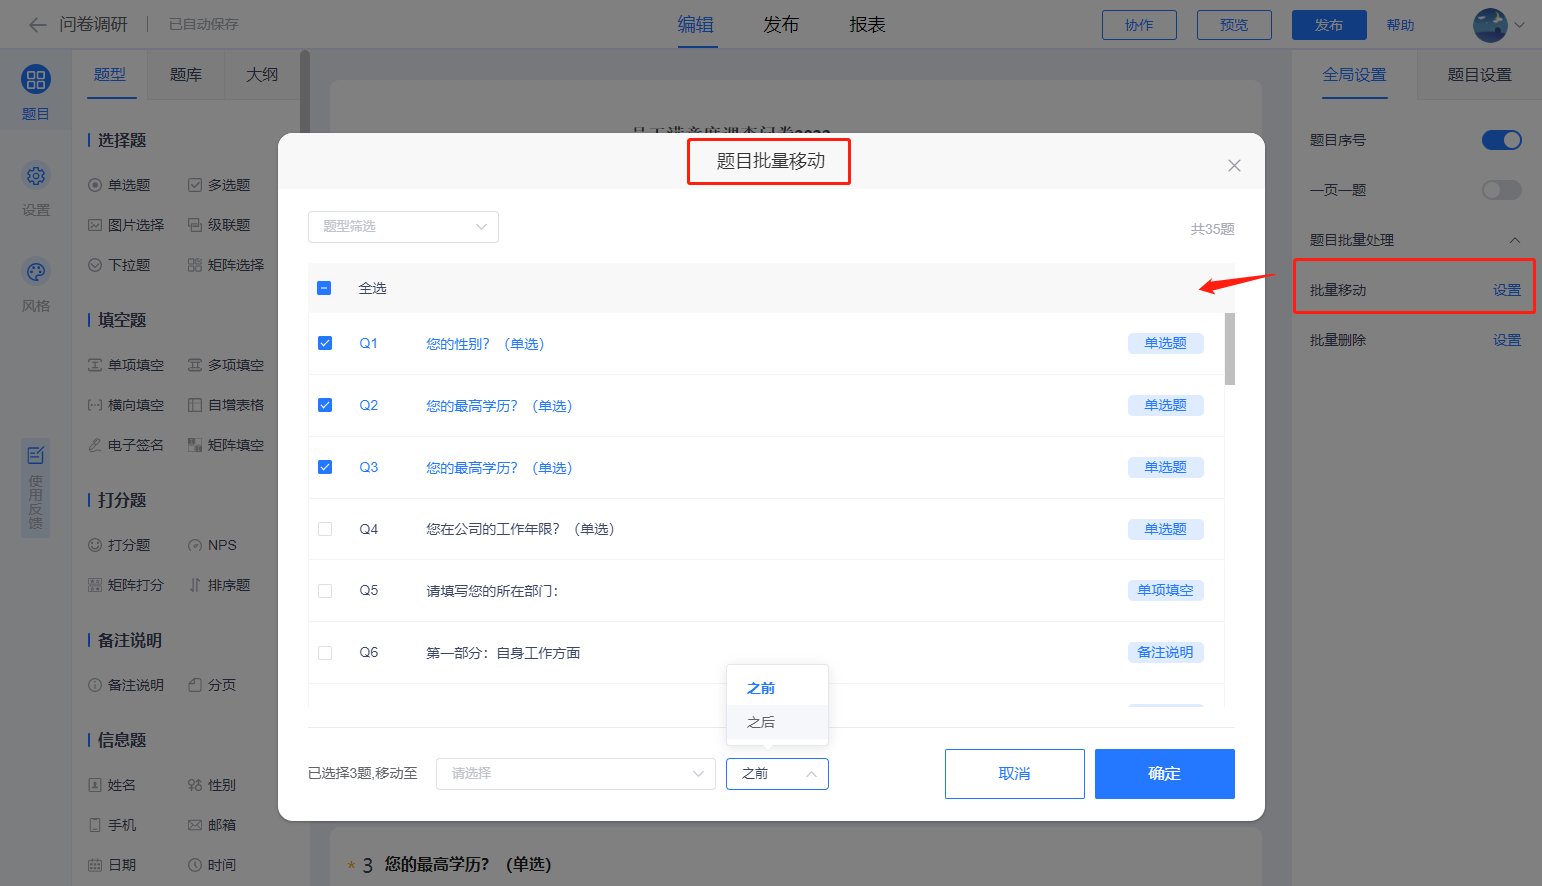1542x886 pixels.
Task: Switch to the 发布 top tab
Action: click(781, 25)
